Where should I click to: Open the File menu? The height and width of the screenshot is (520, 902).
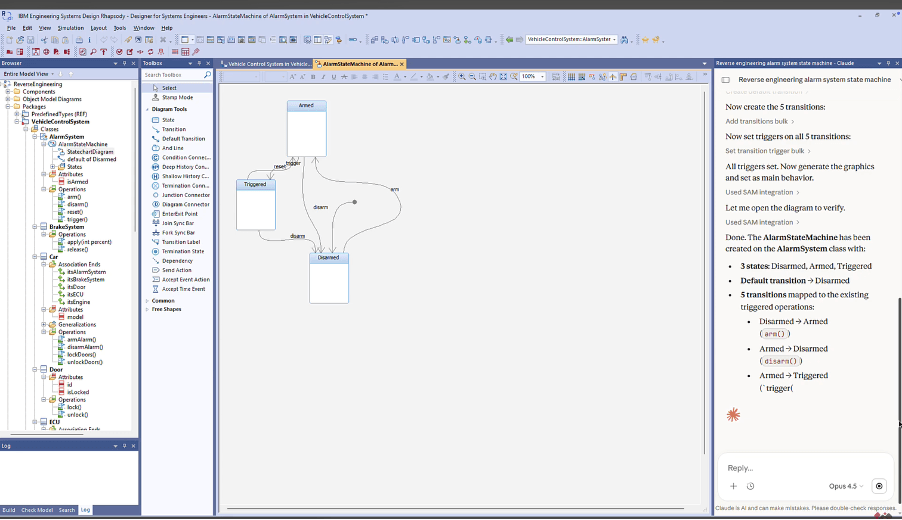(11, 28)
